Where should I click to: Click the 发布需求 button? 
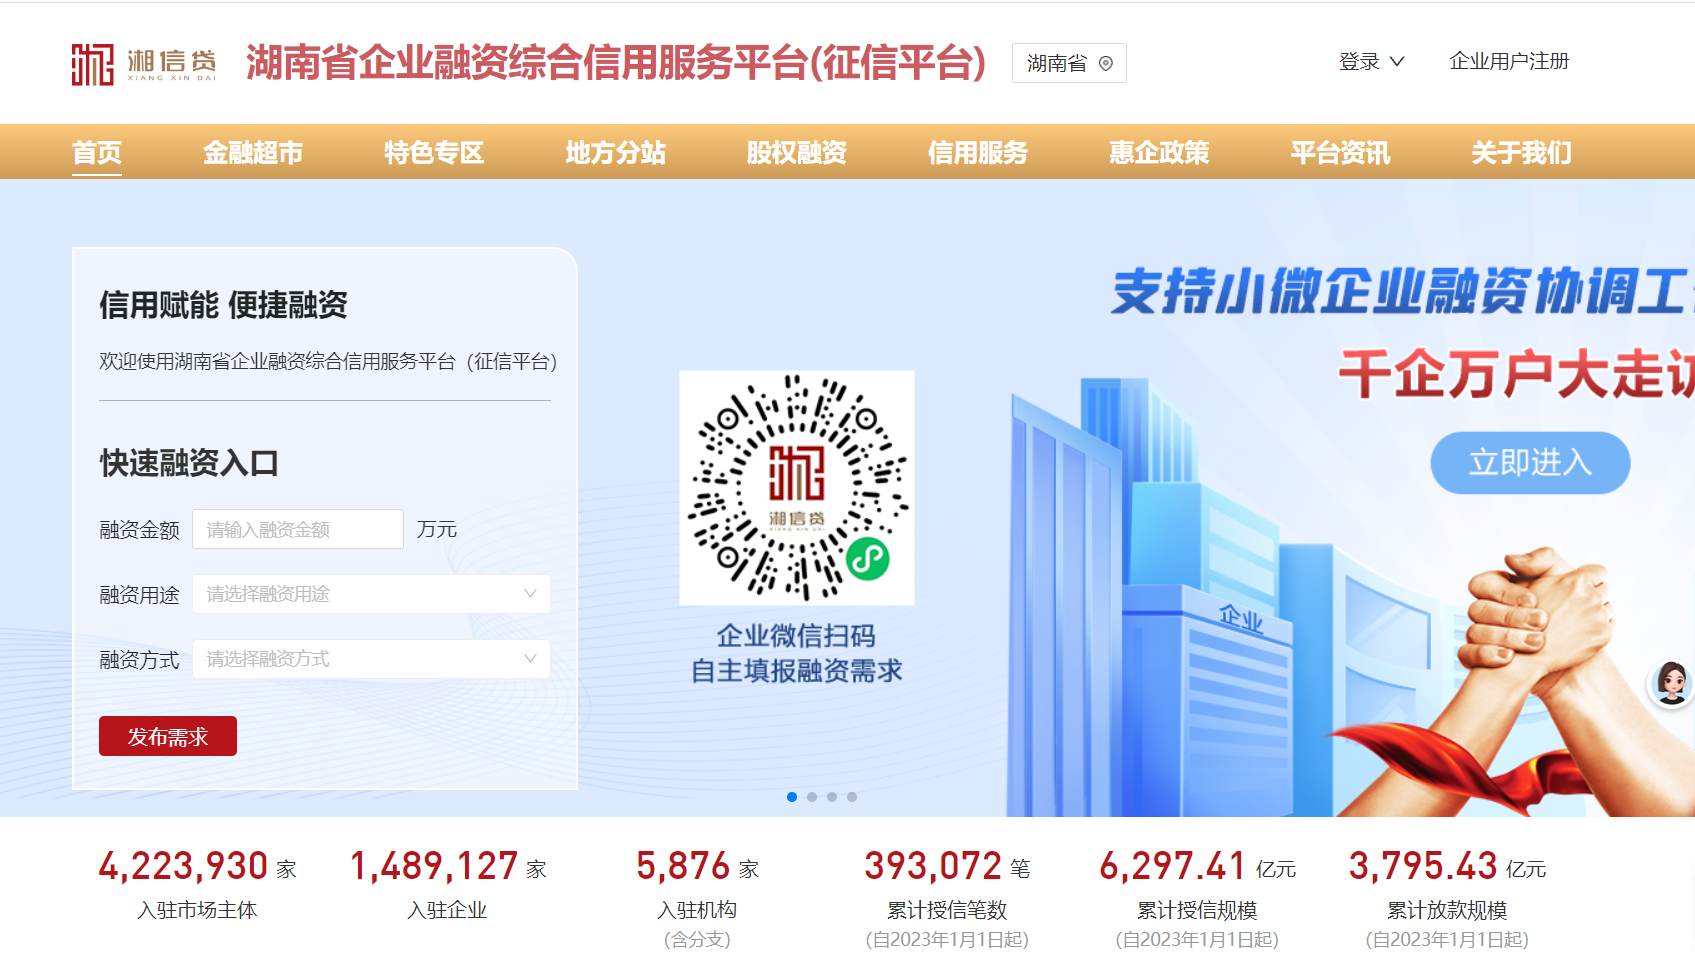click(168, 736)
